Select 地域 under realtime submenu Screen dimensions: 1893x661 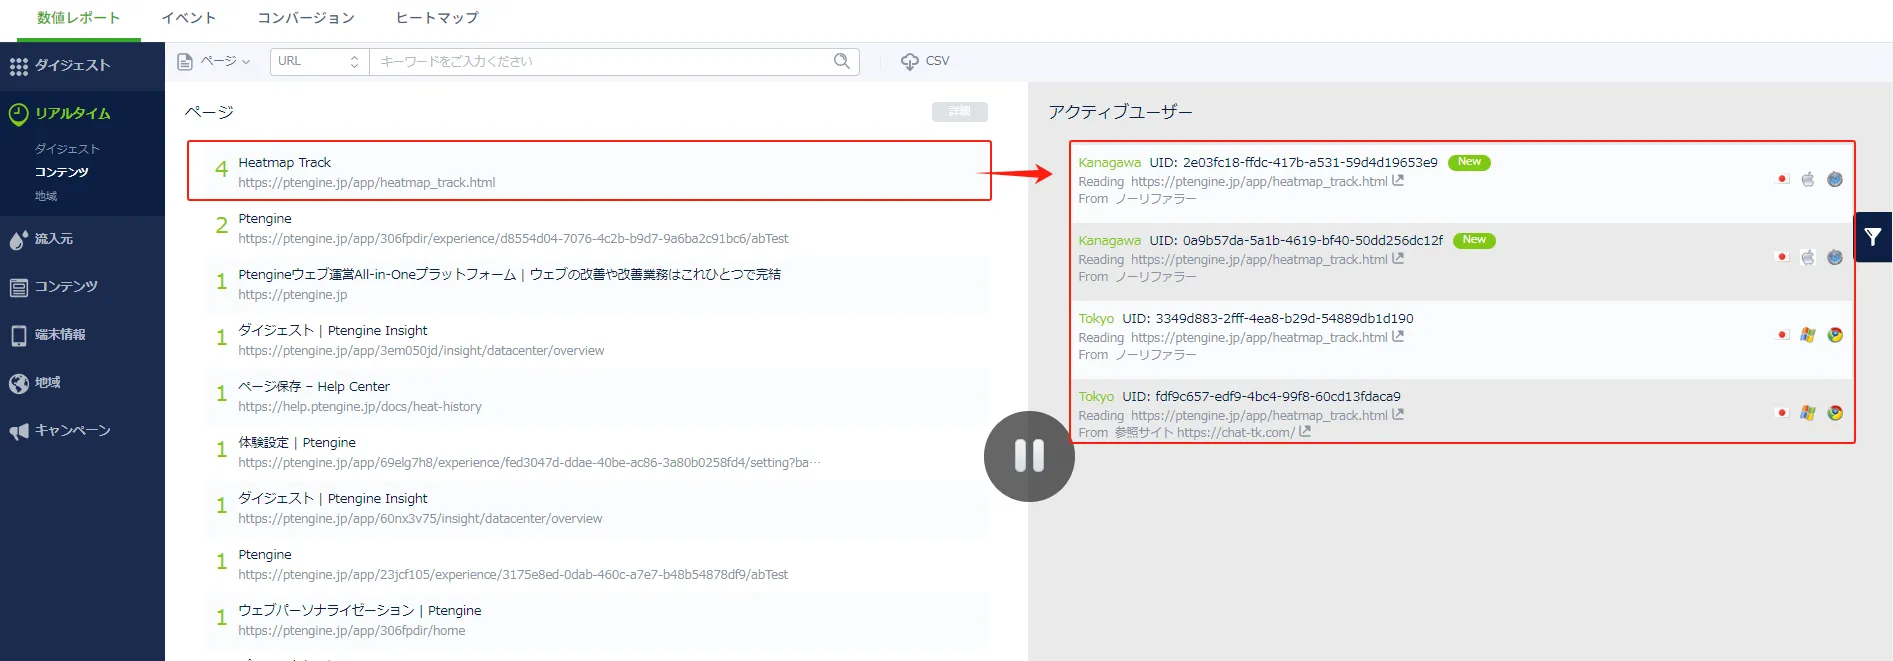point(46,196)
